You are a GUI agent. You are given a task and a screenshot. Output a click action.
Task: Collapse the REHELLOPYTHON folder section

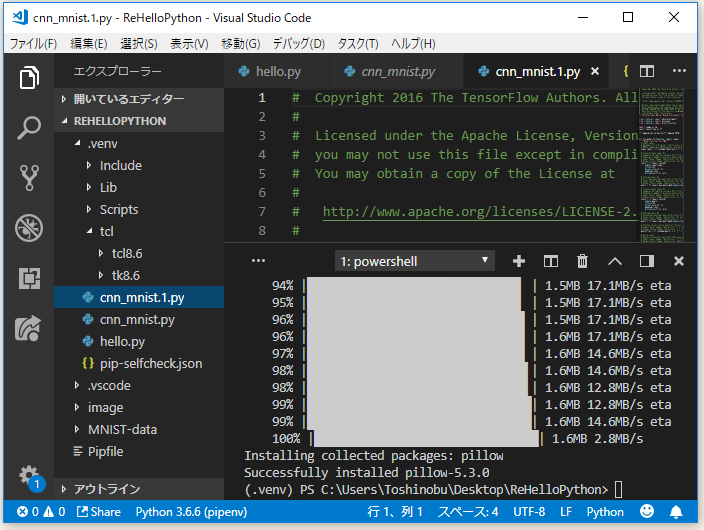point(139,121)
